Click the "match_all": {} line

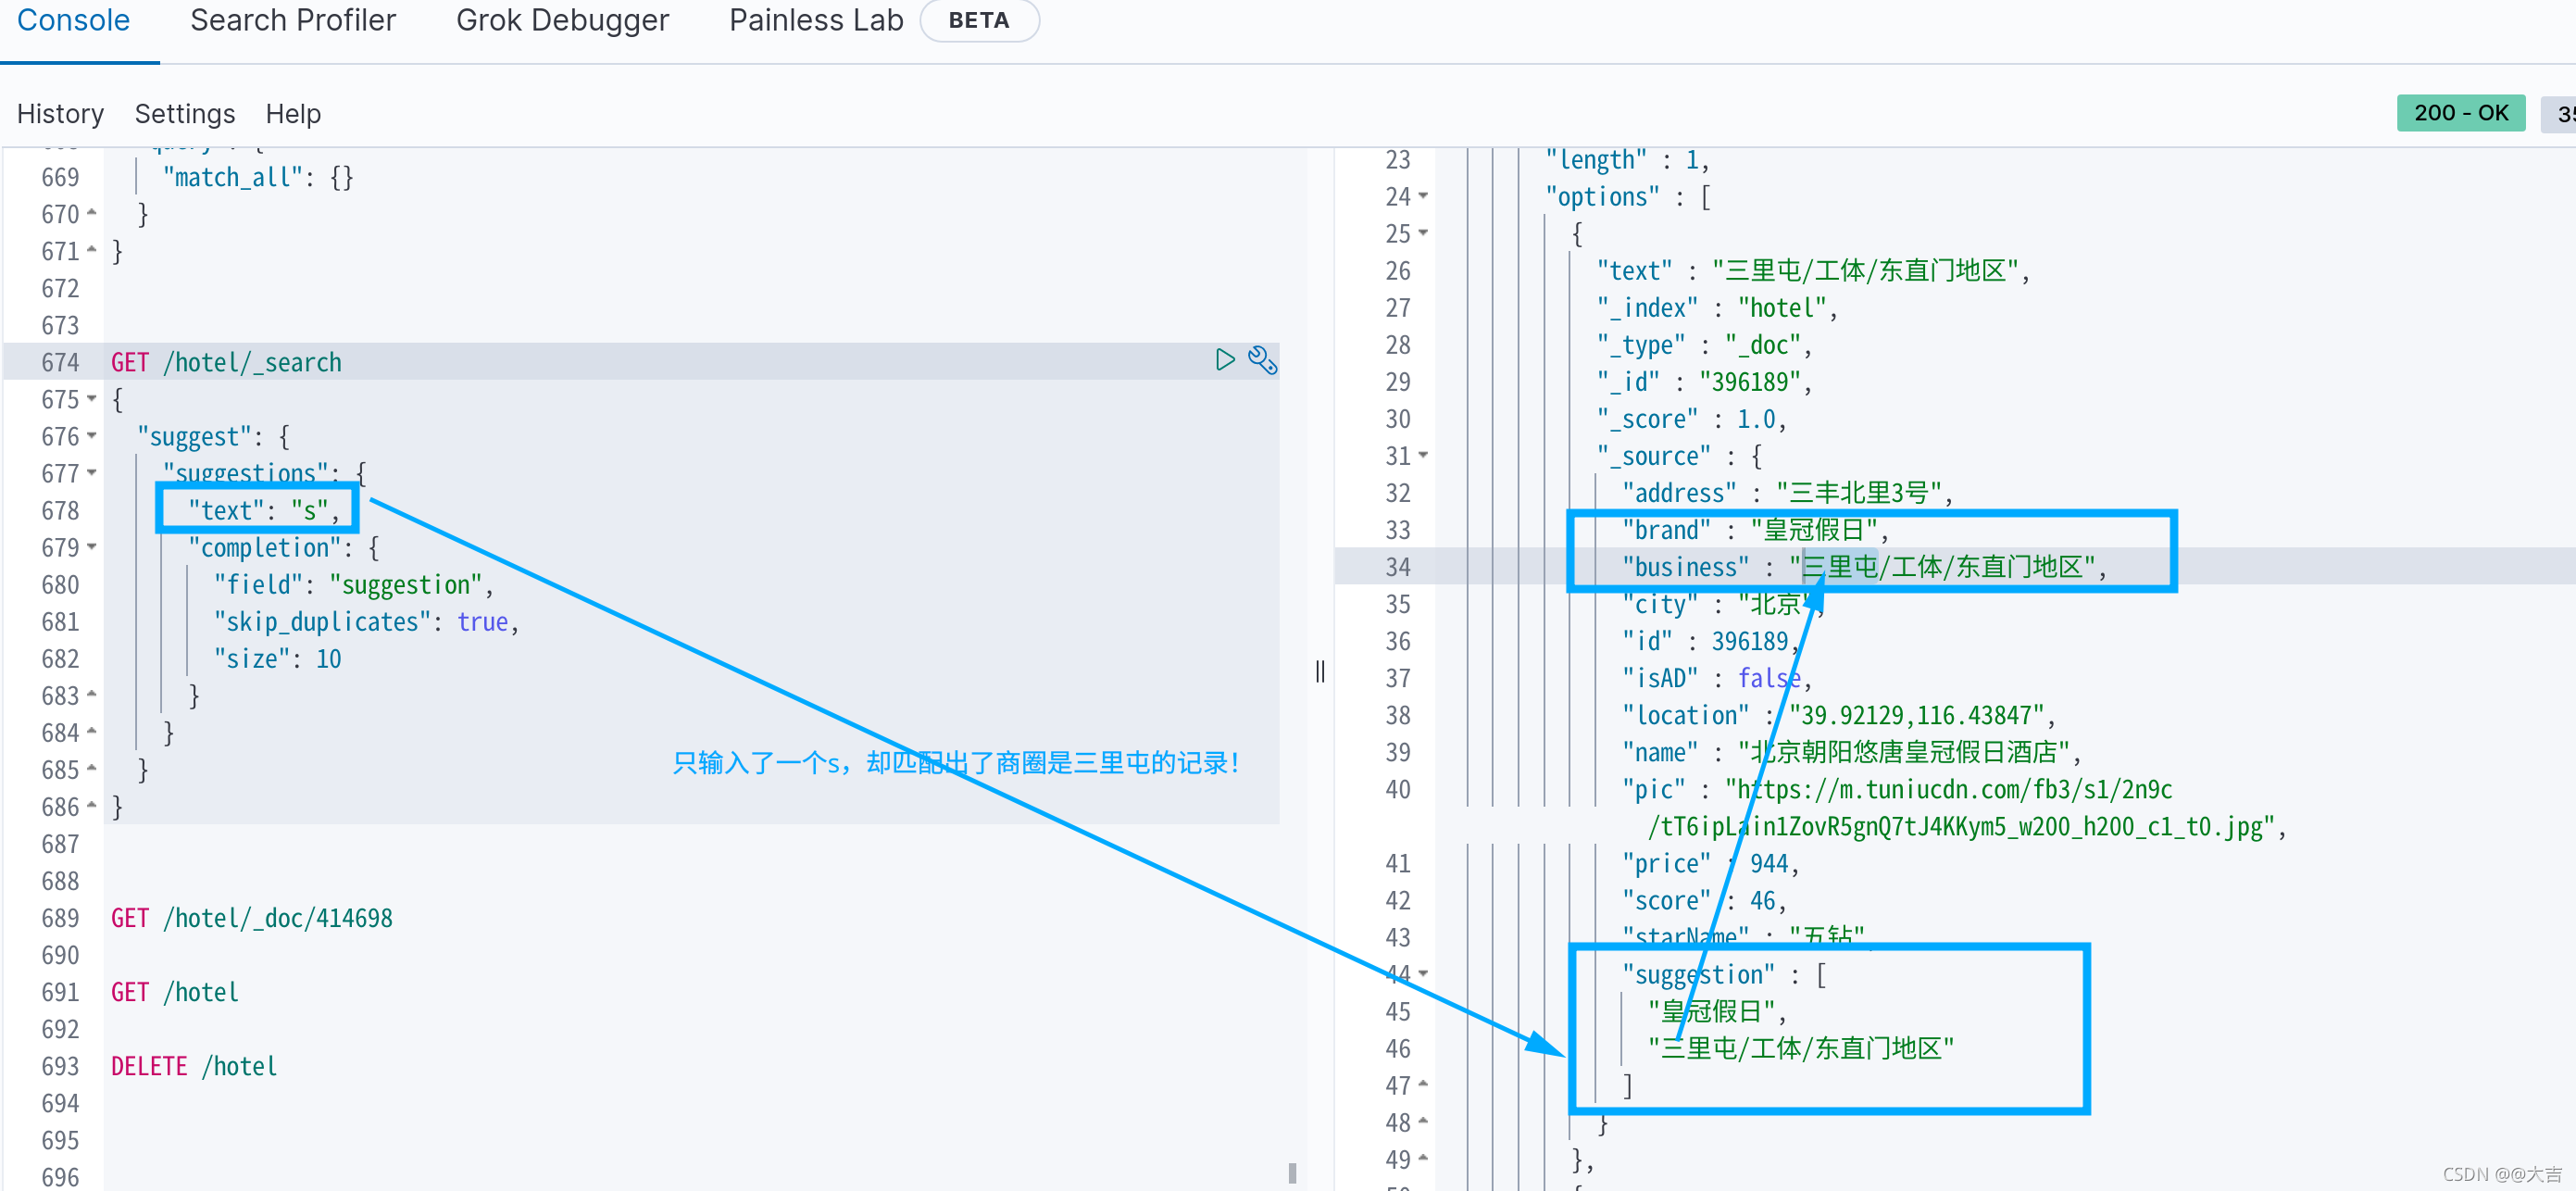259,177
